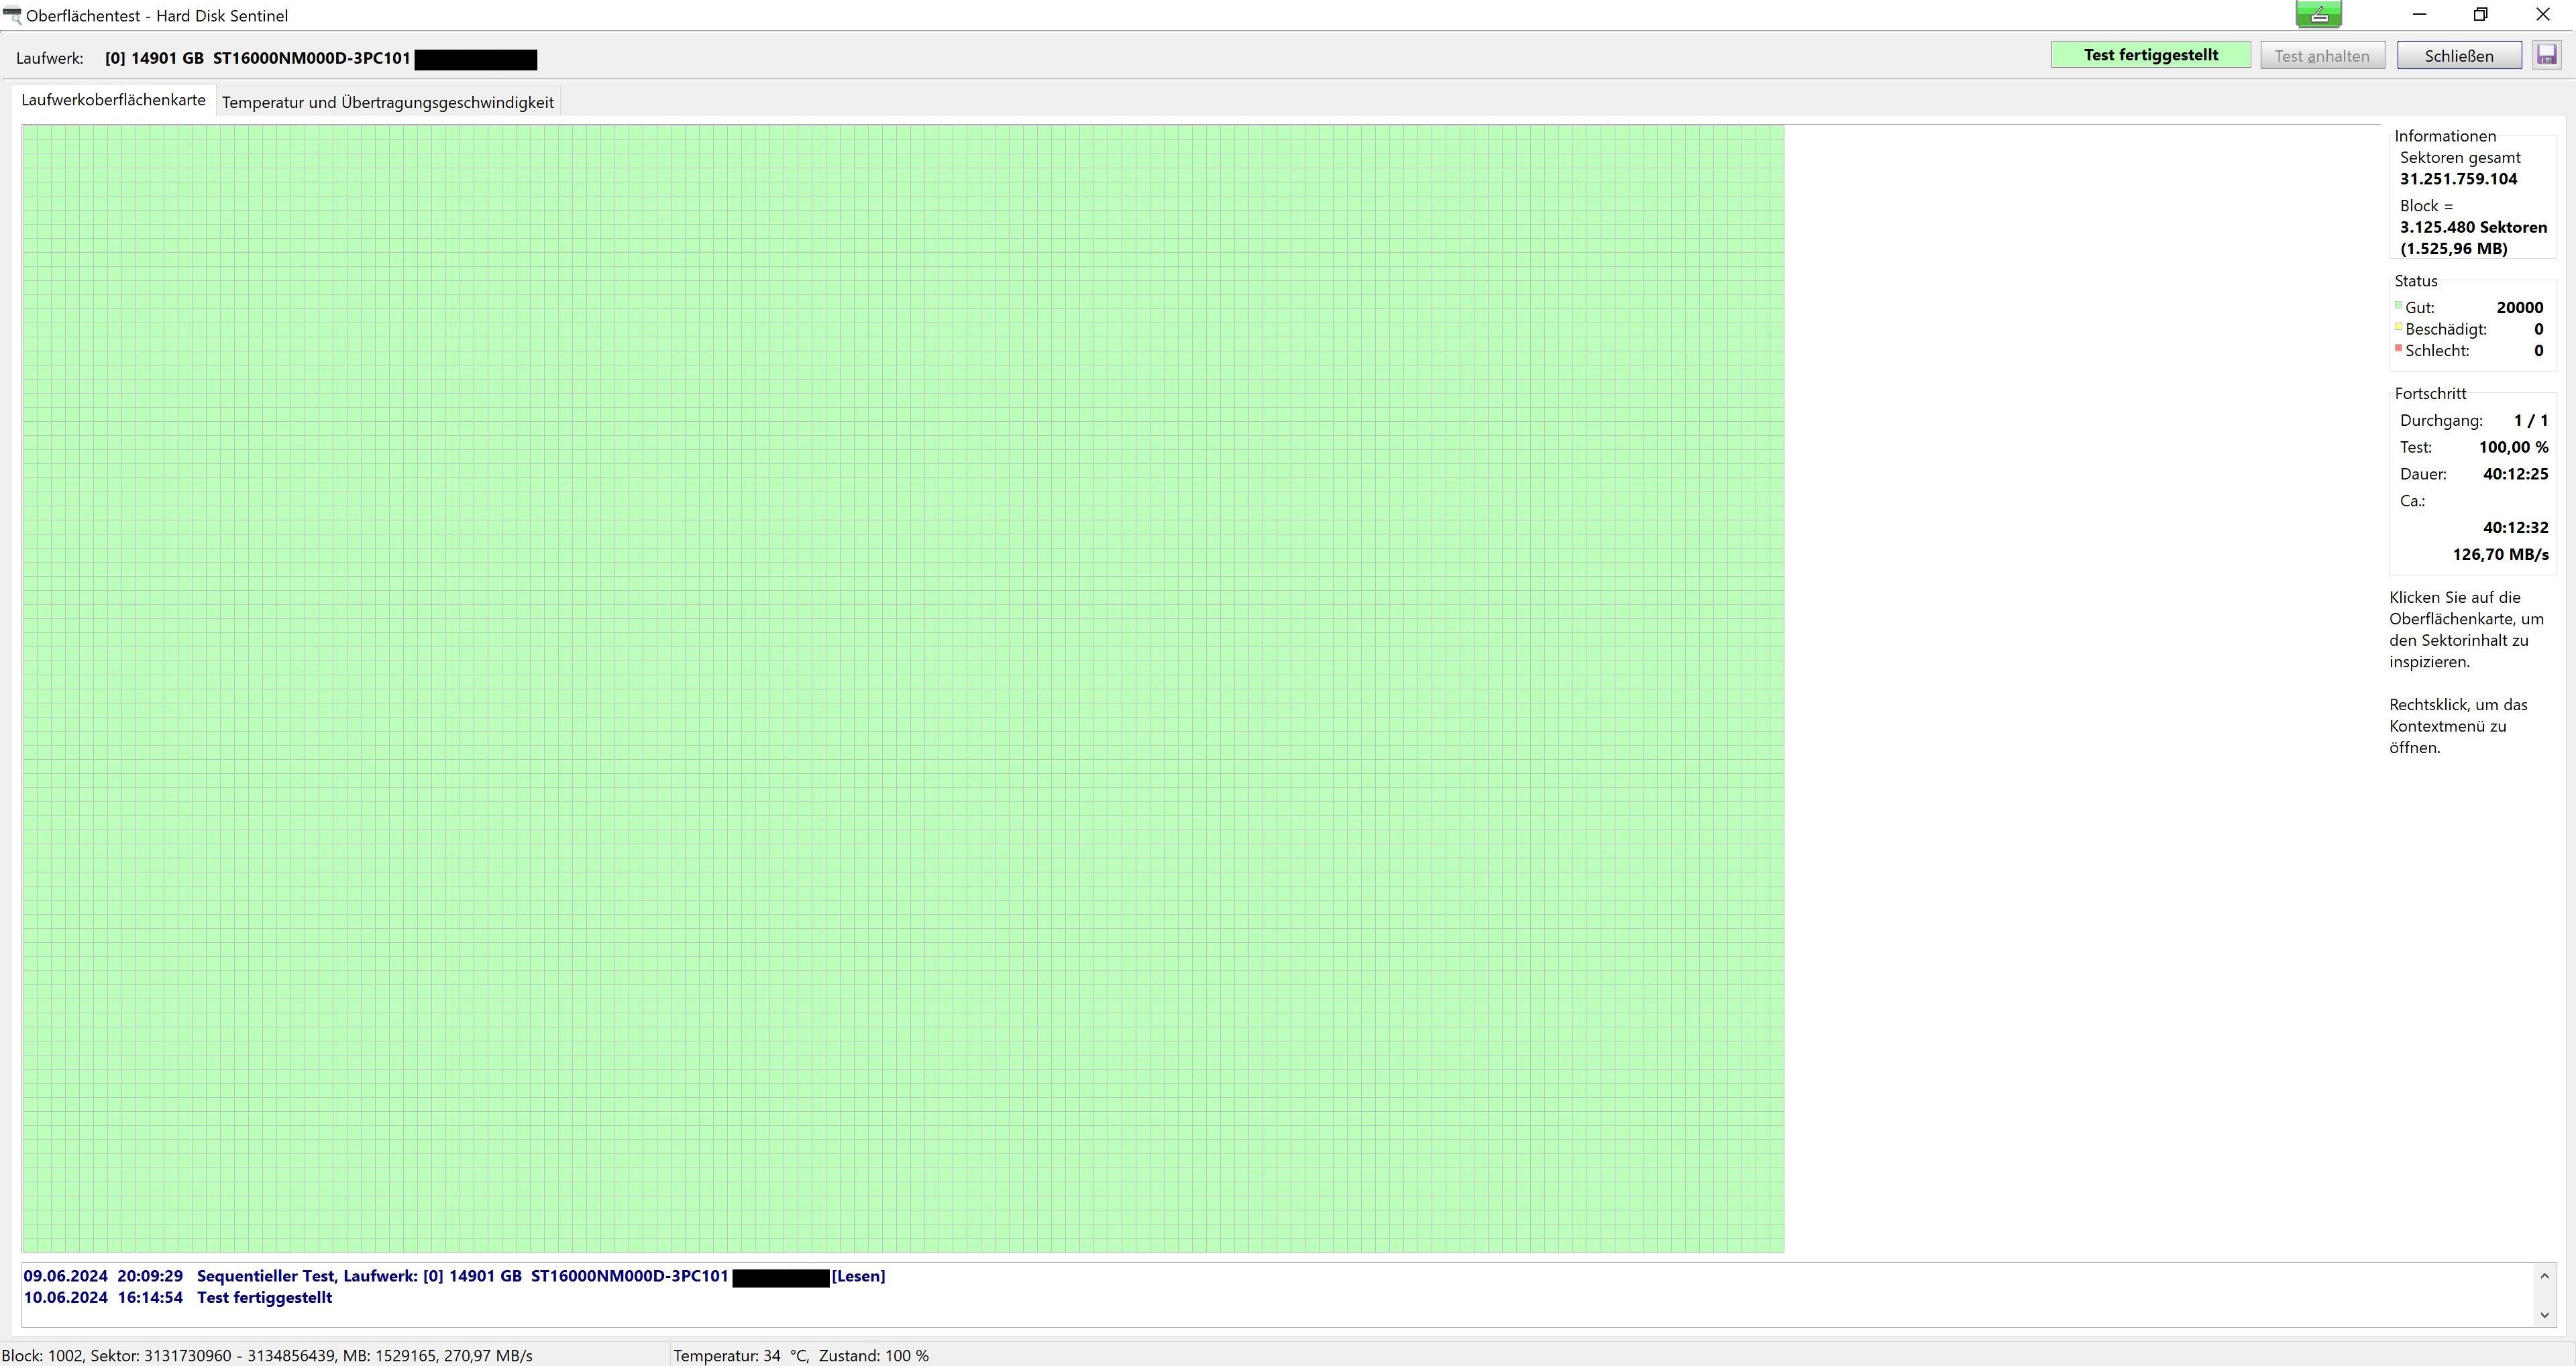Click the Hard Disk Sentinel title bar icon
Viewport: 2576px width, 1366px height.
12,16
